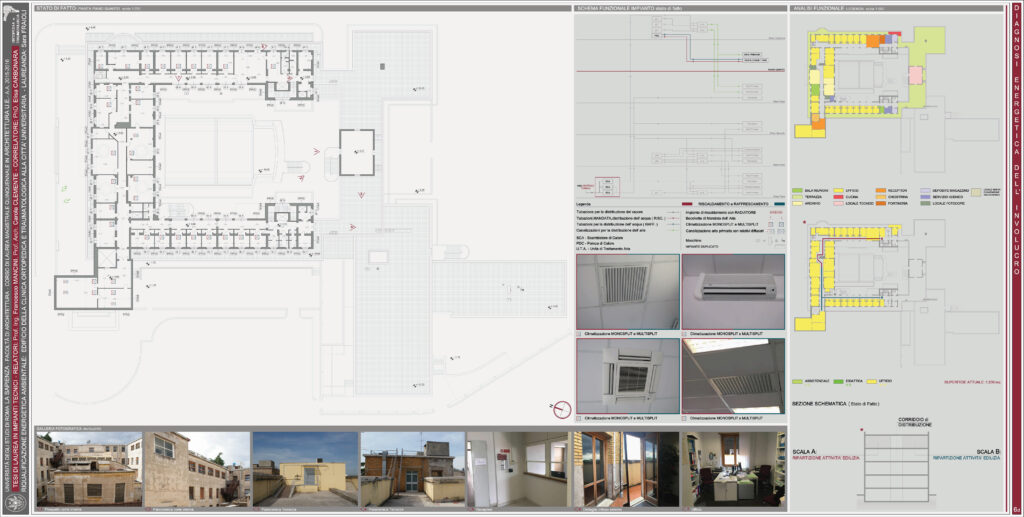Open the gallery photo of the white interior room
The width and height of the screenshot is (1024, 517).
(518, 469)
